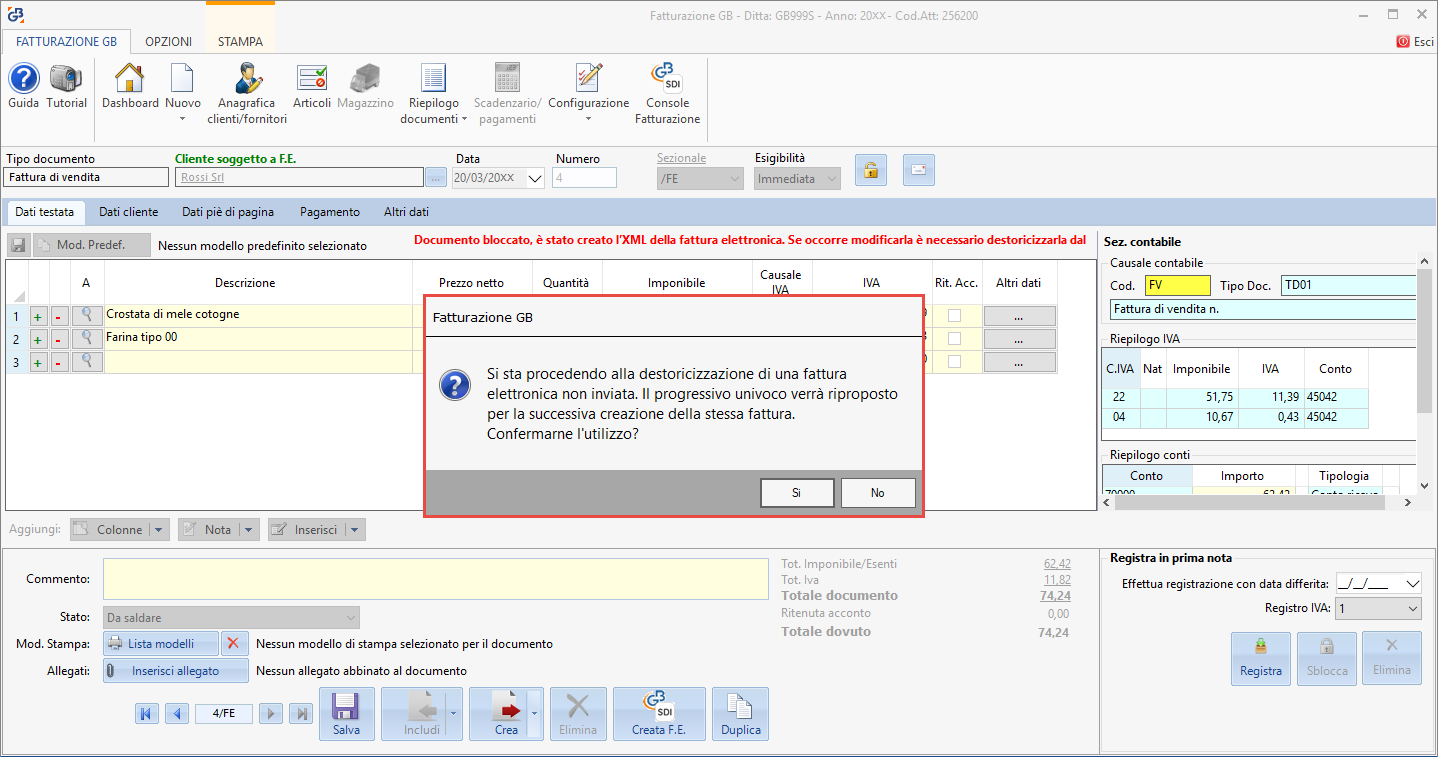This screenshot has height=757, width=1438.
Task: Select the FATTURAZIONE GB ribbon tab
Action: (66, 42)
